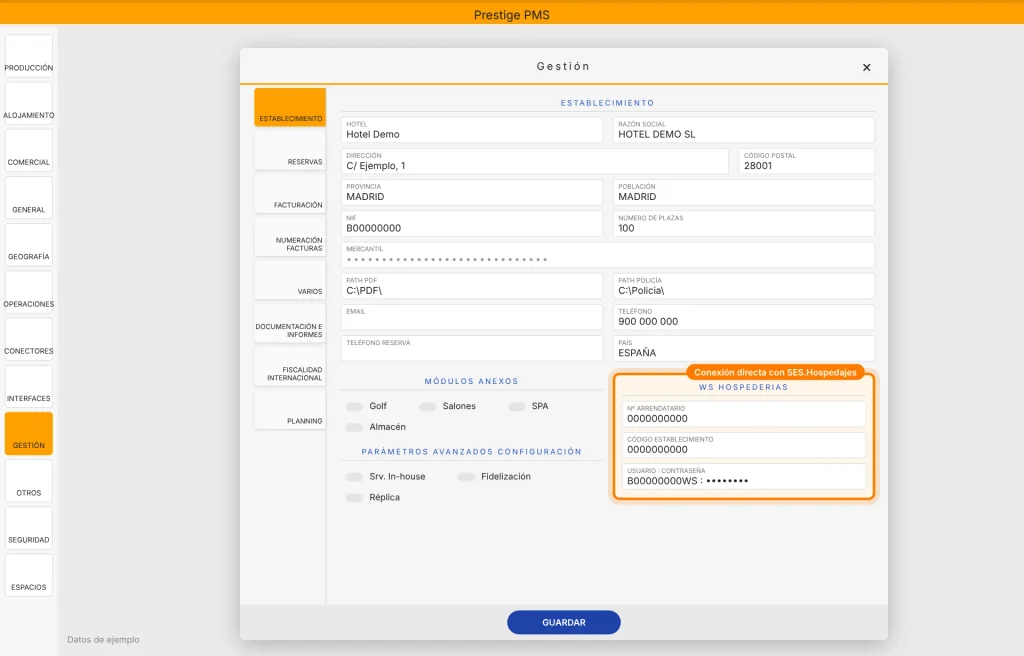
Task: Switch to the Facturación tab
Action: [290, 193]
